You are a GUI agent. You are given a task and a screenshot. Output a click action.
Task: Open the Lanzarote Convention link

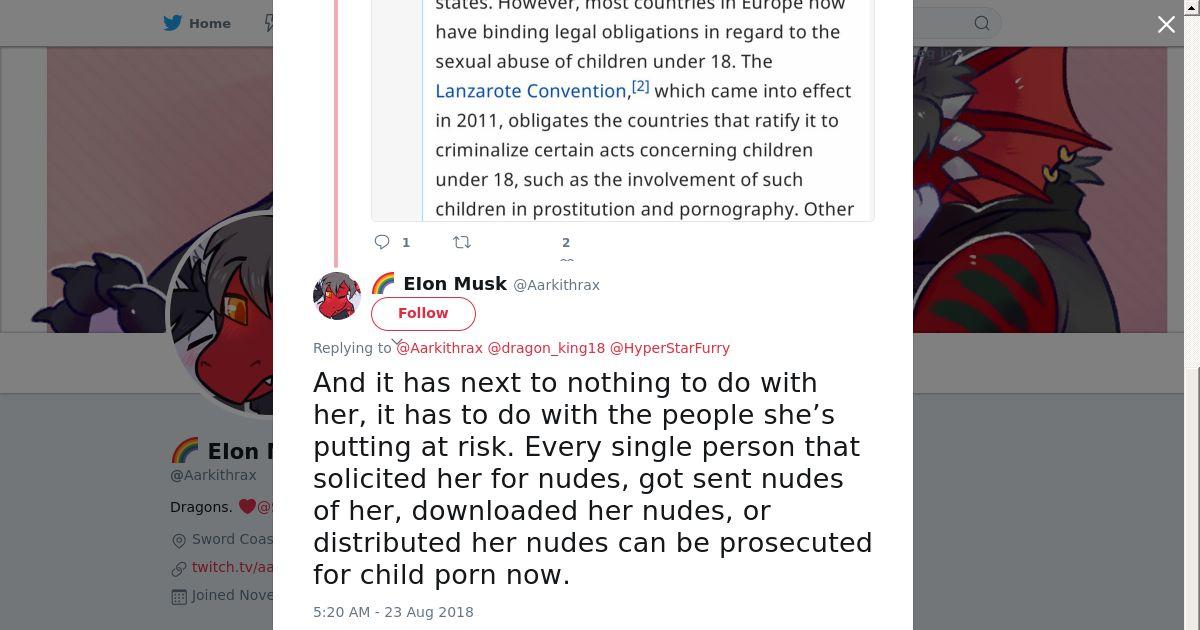[530, 91]
